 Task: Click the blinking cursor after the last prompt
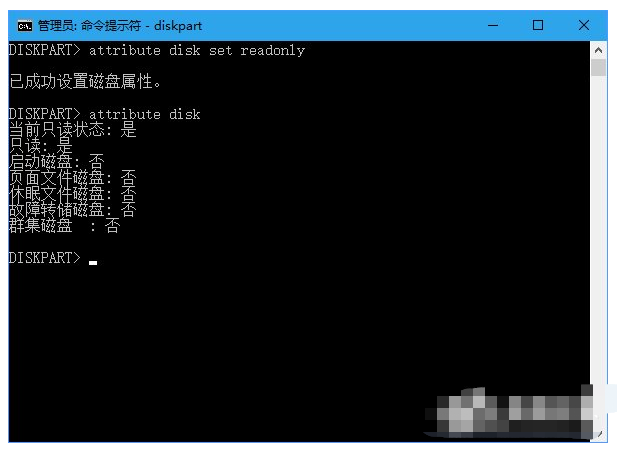93,263
